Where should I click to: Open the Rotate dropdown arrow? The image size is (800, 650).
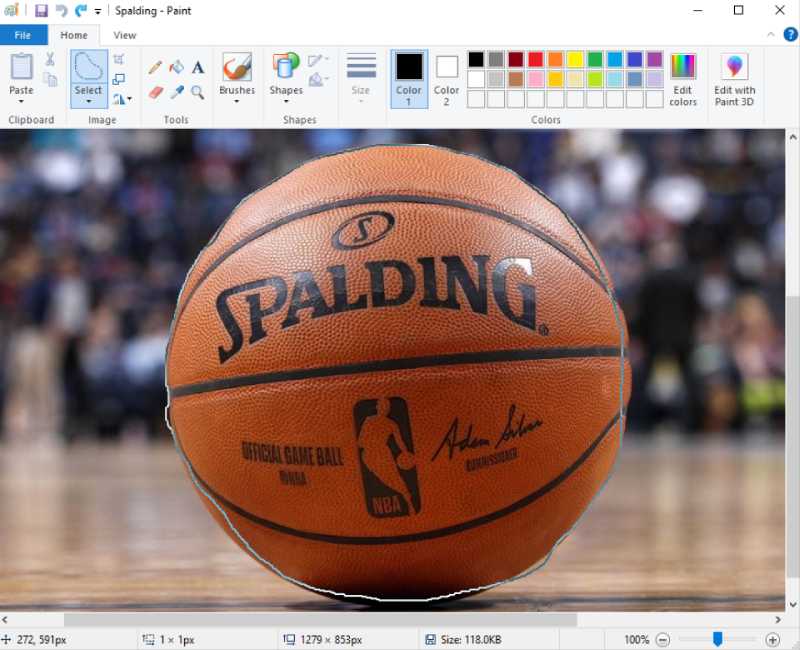[x=130, y=99]
